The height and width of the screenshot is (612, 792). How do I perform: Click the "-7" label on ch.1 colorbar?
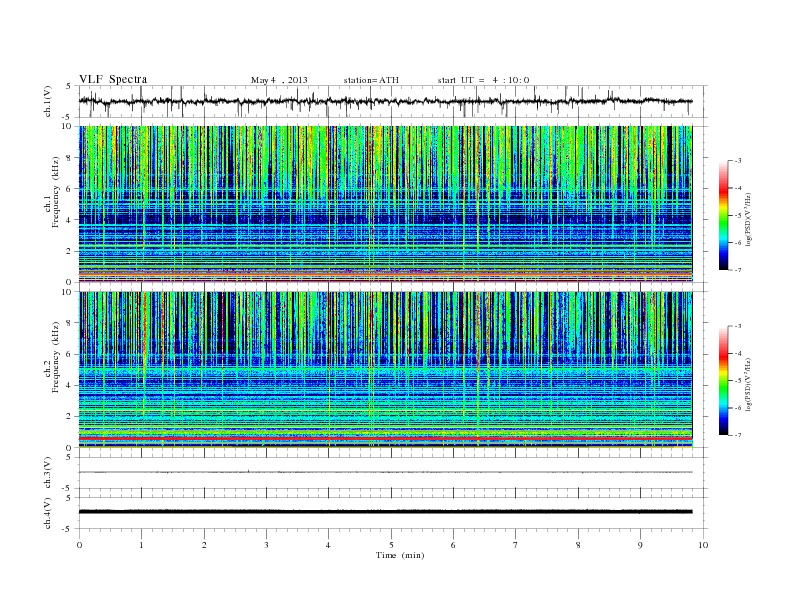point(738,270)
